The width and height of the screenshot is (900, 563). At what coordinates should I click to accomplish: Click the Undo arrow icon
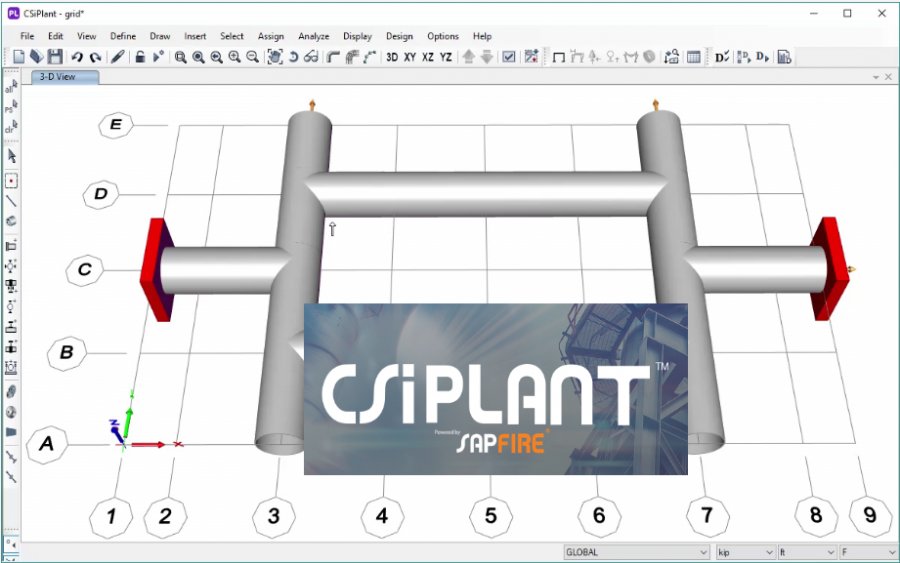tap(77, 57)
